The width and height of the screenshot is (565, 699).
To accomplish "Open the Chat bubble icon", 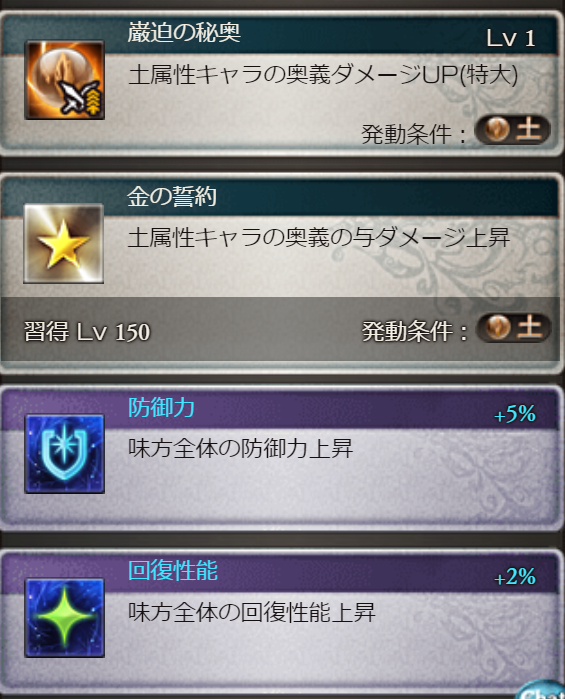I will pyautogui.click(x=540, y=690).
